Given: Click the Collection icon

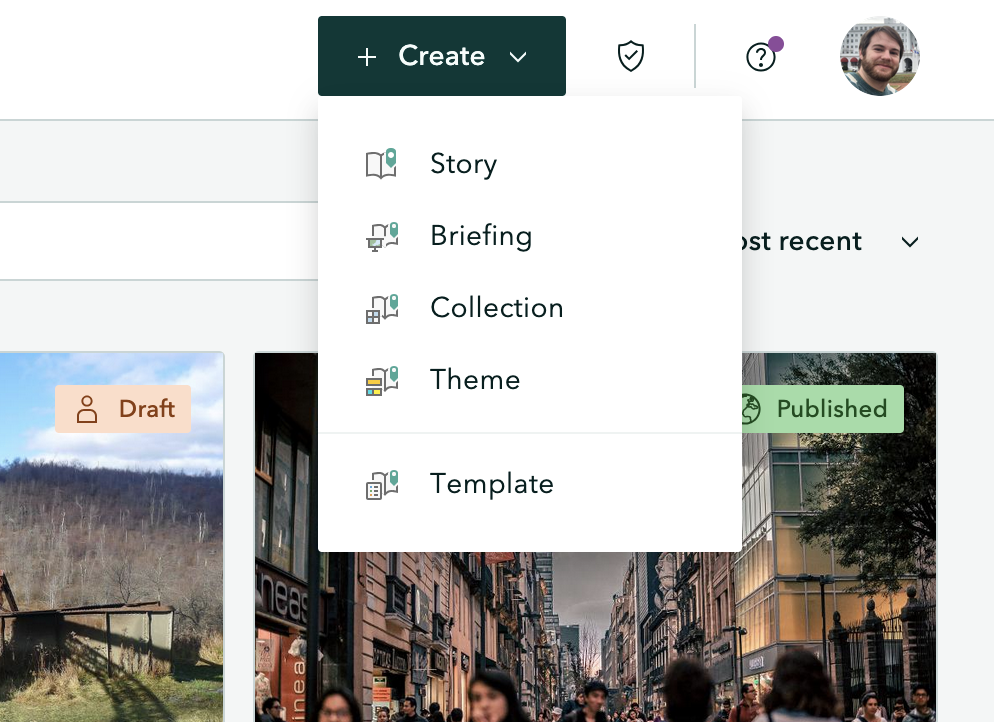Looking at the screenshot, I should pos(381,307).
